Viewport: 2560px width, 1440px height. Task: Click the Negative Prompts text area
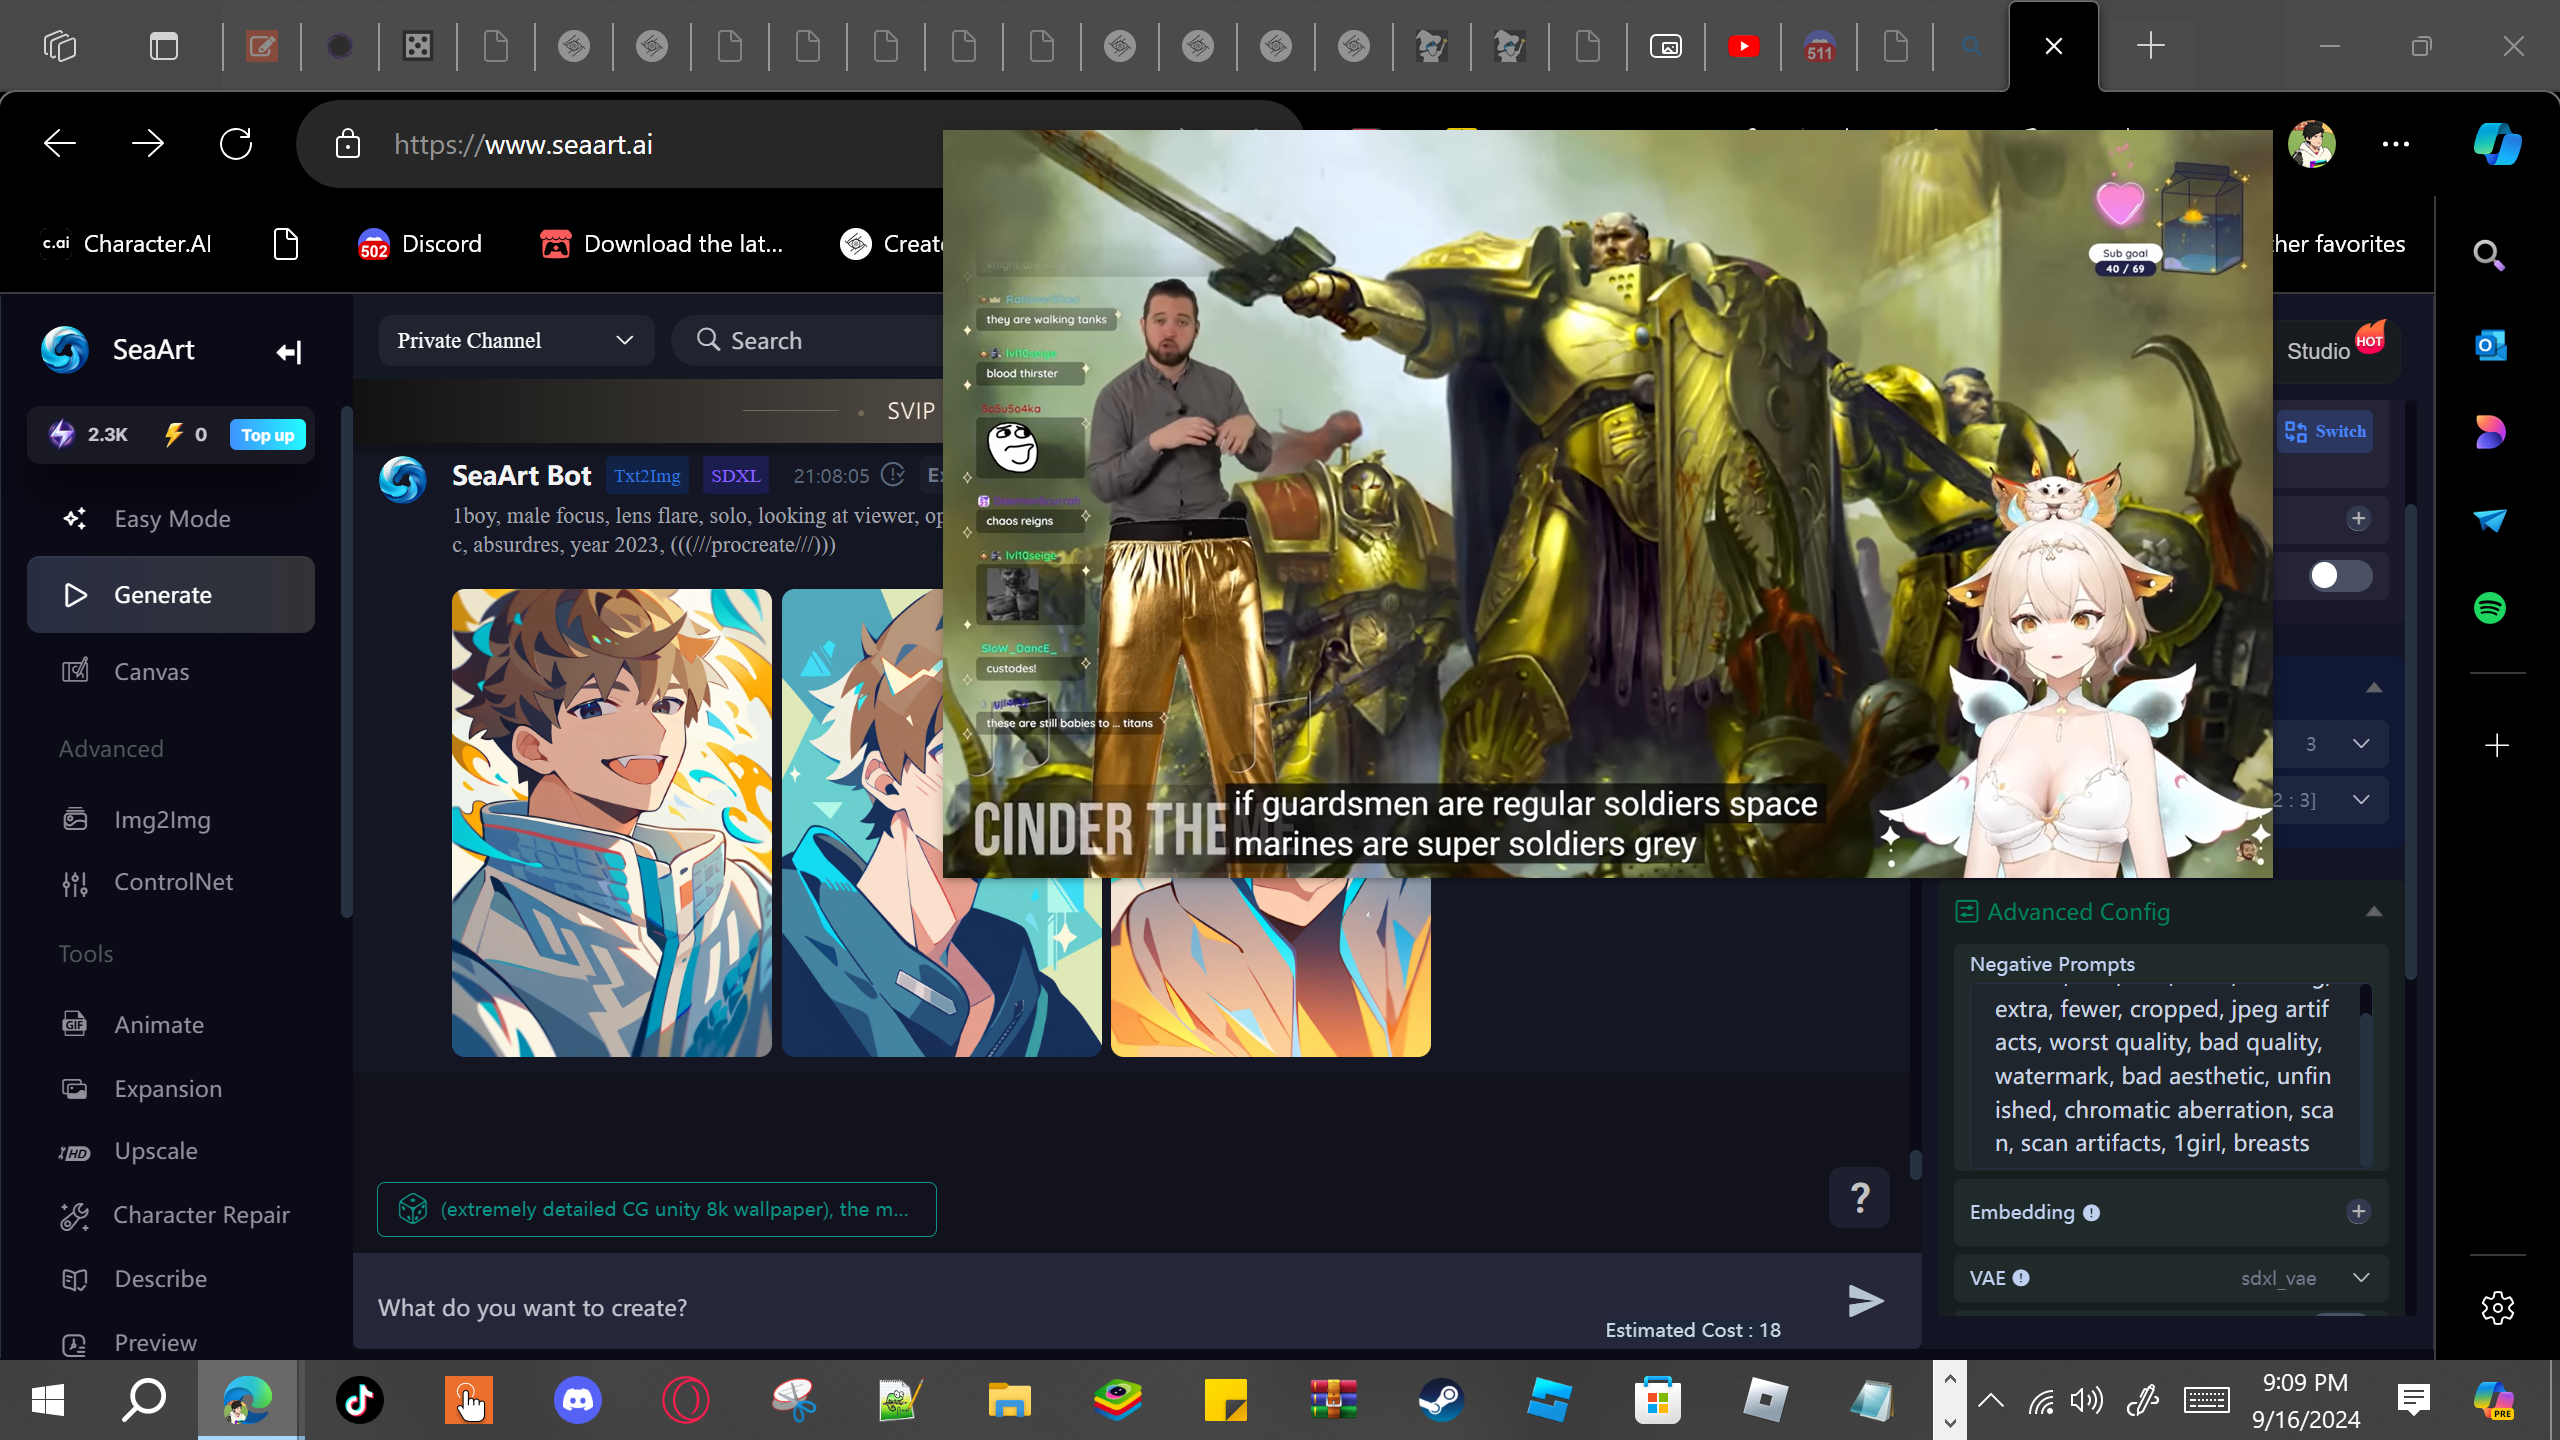point(2166,1076)
